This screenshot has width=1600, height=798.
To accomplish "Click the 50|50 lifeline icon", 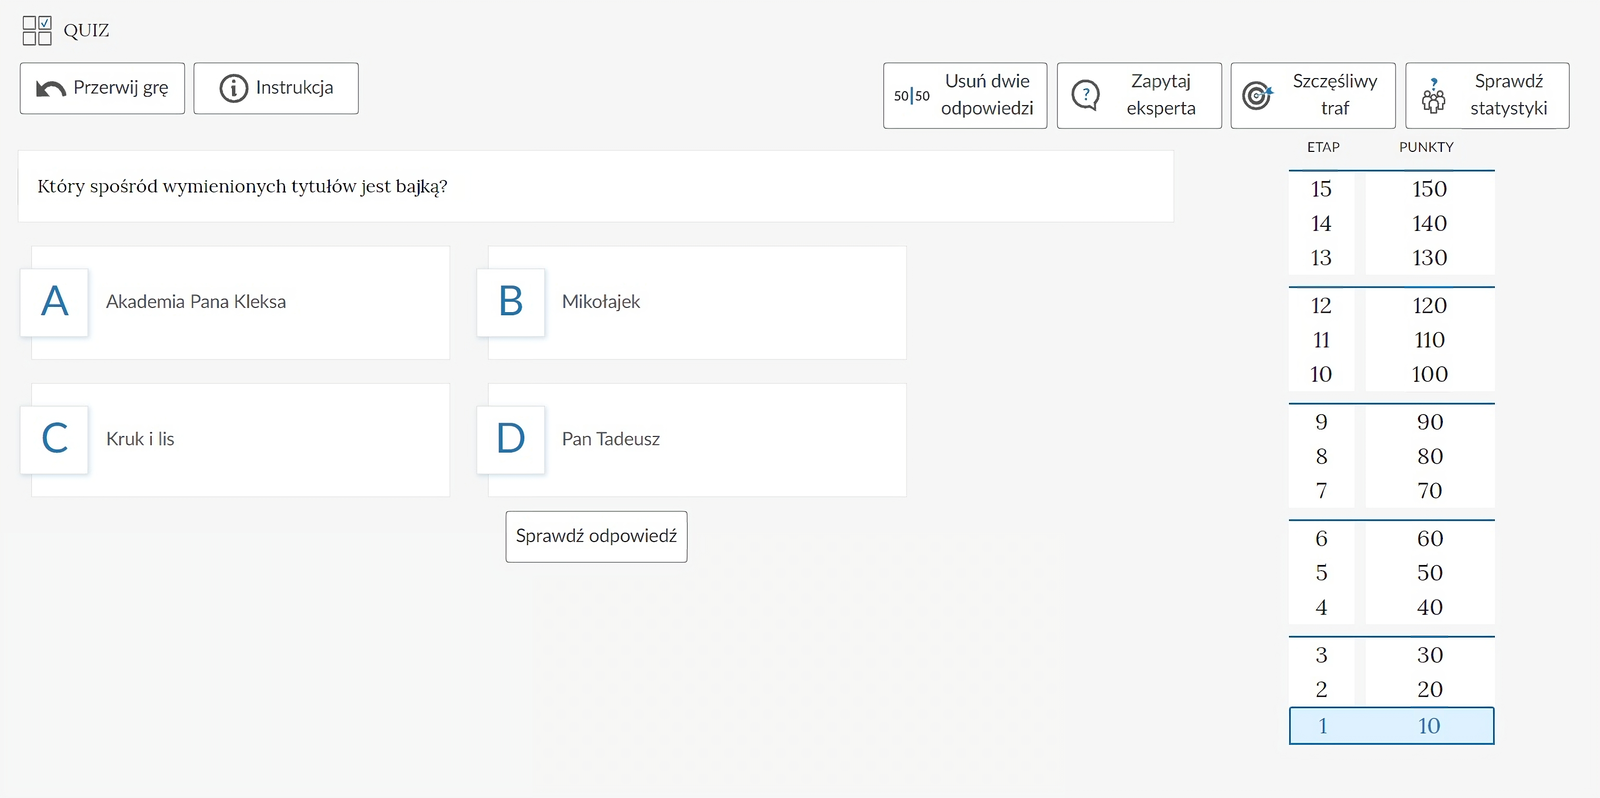I will 911,96.
